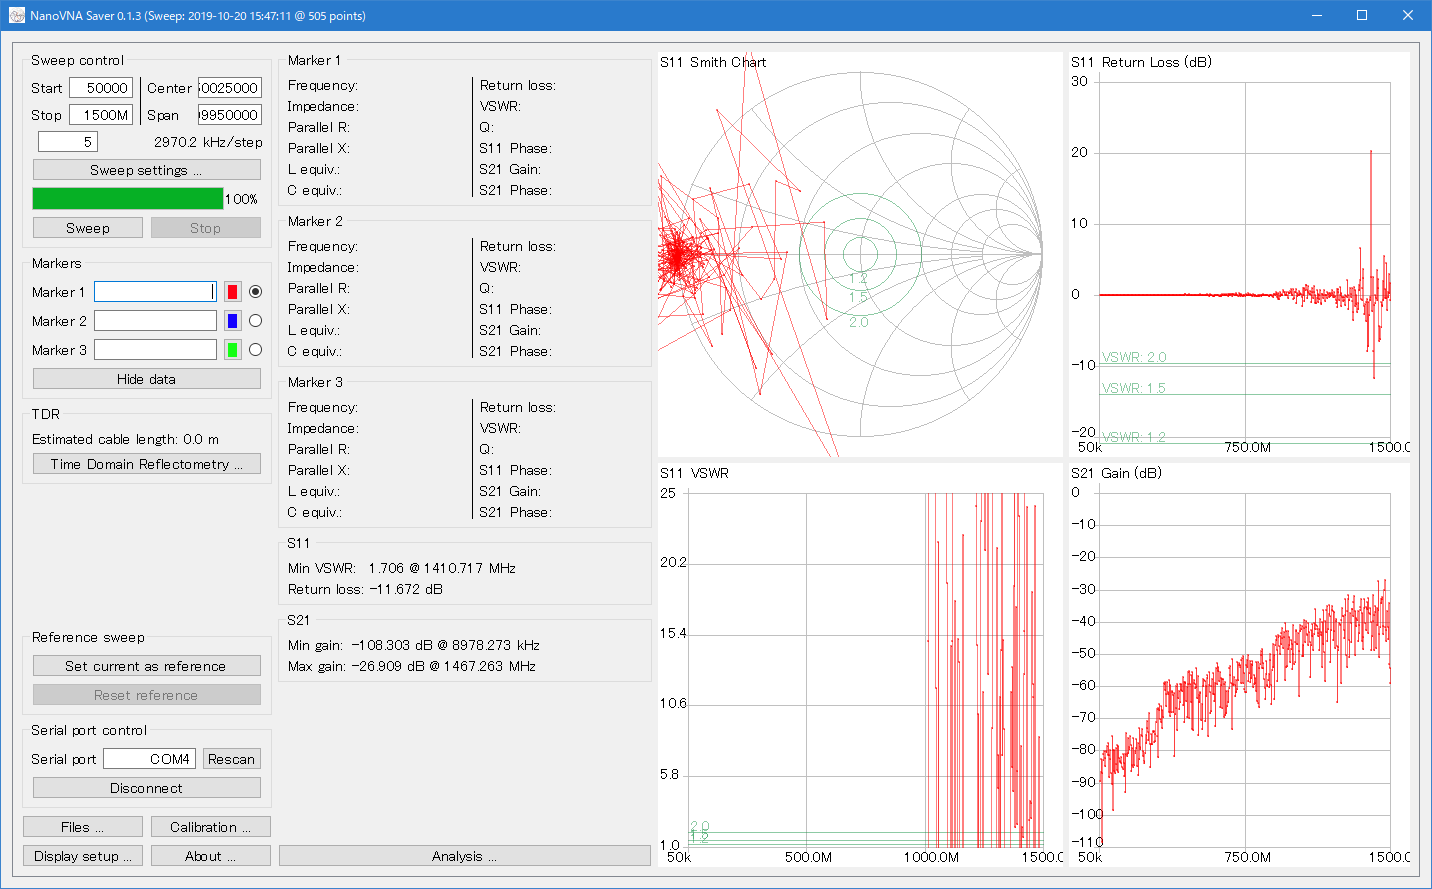Focus the Center frequency field

[230, 88]
